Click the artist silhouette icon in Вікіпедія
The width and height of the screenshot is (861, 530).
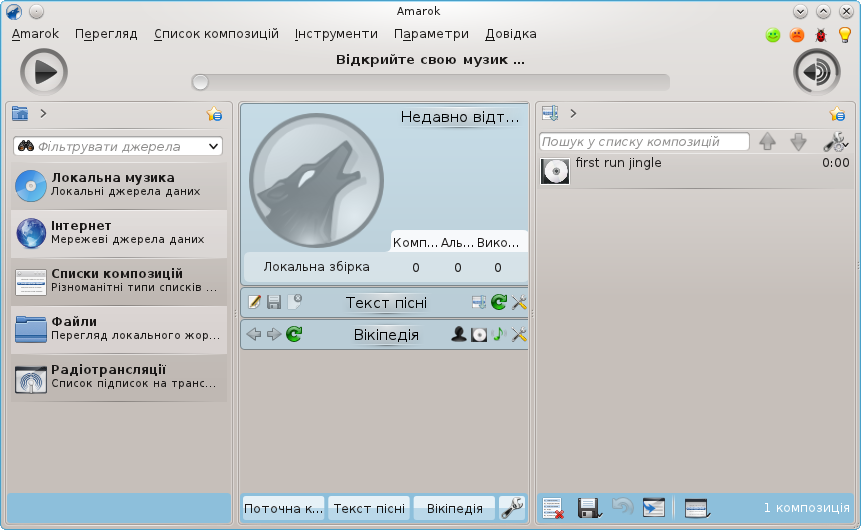tap(459, 334)
